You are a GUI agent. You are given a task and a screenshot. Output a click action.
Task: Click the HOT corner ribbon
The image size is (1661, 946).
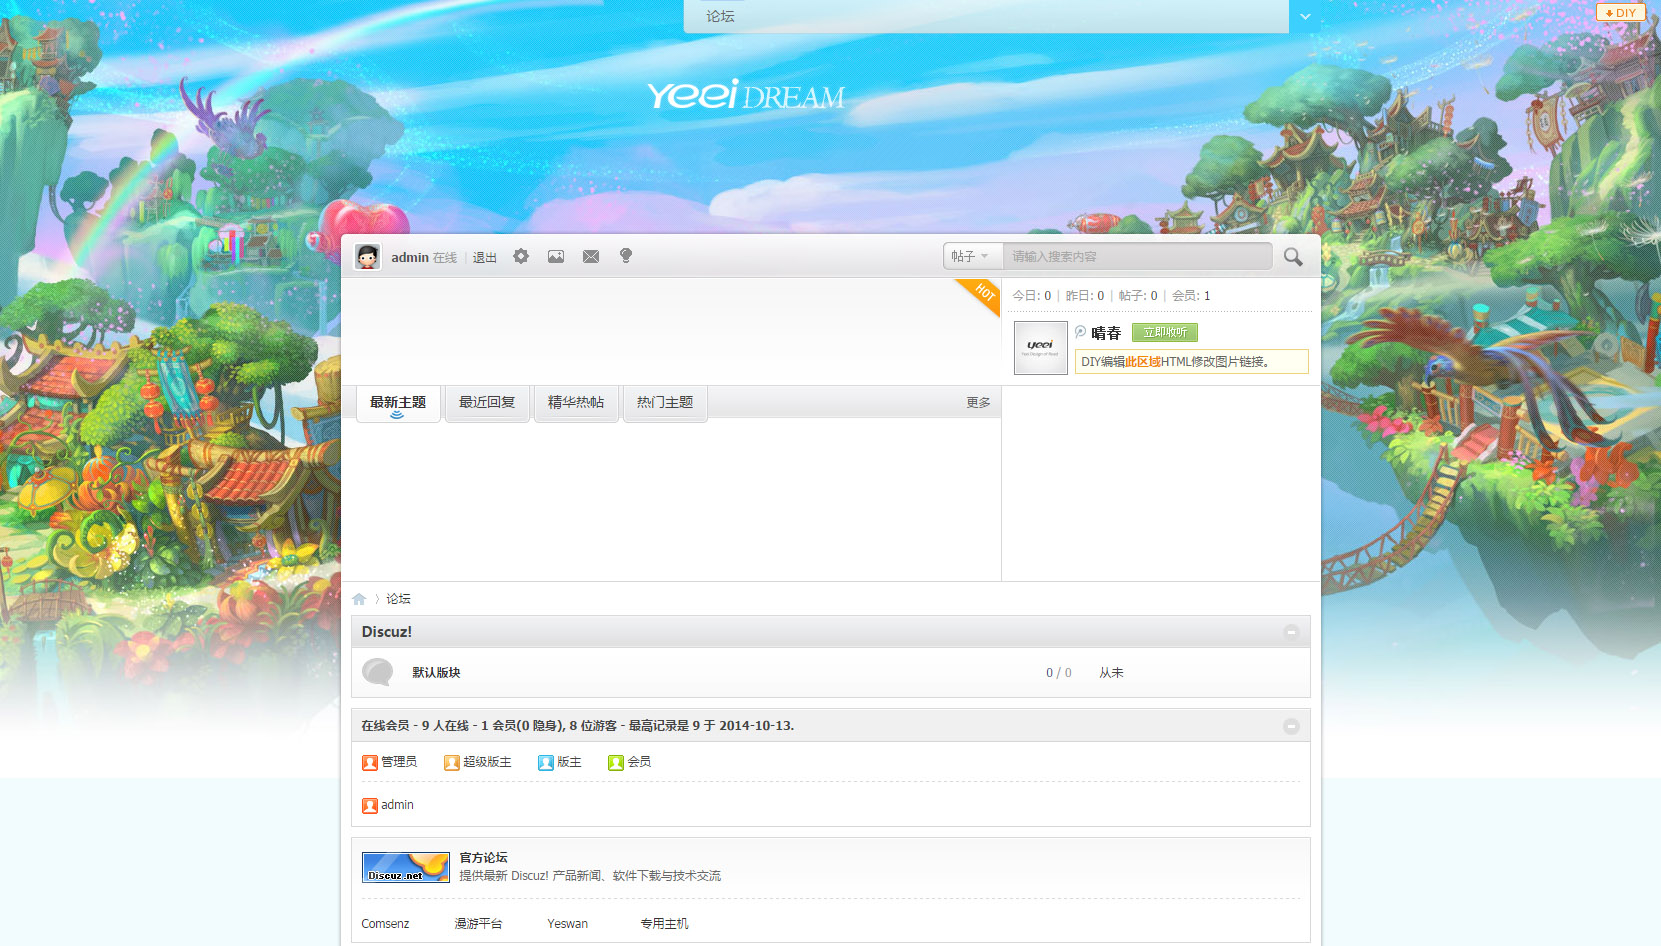(x=981, y=295)
